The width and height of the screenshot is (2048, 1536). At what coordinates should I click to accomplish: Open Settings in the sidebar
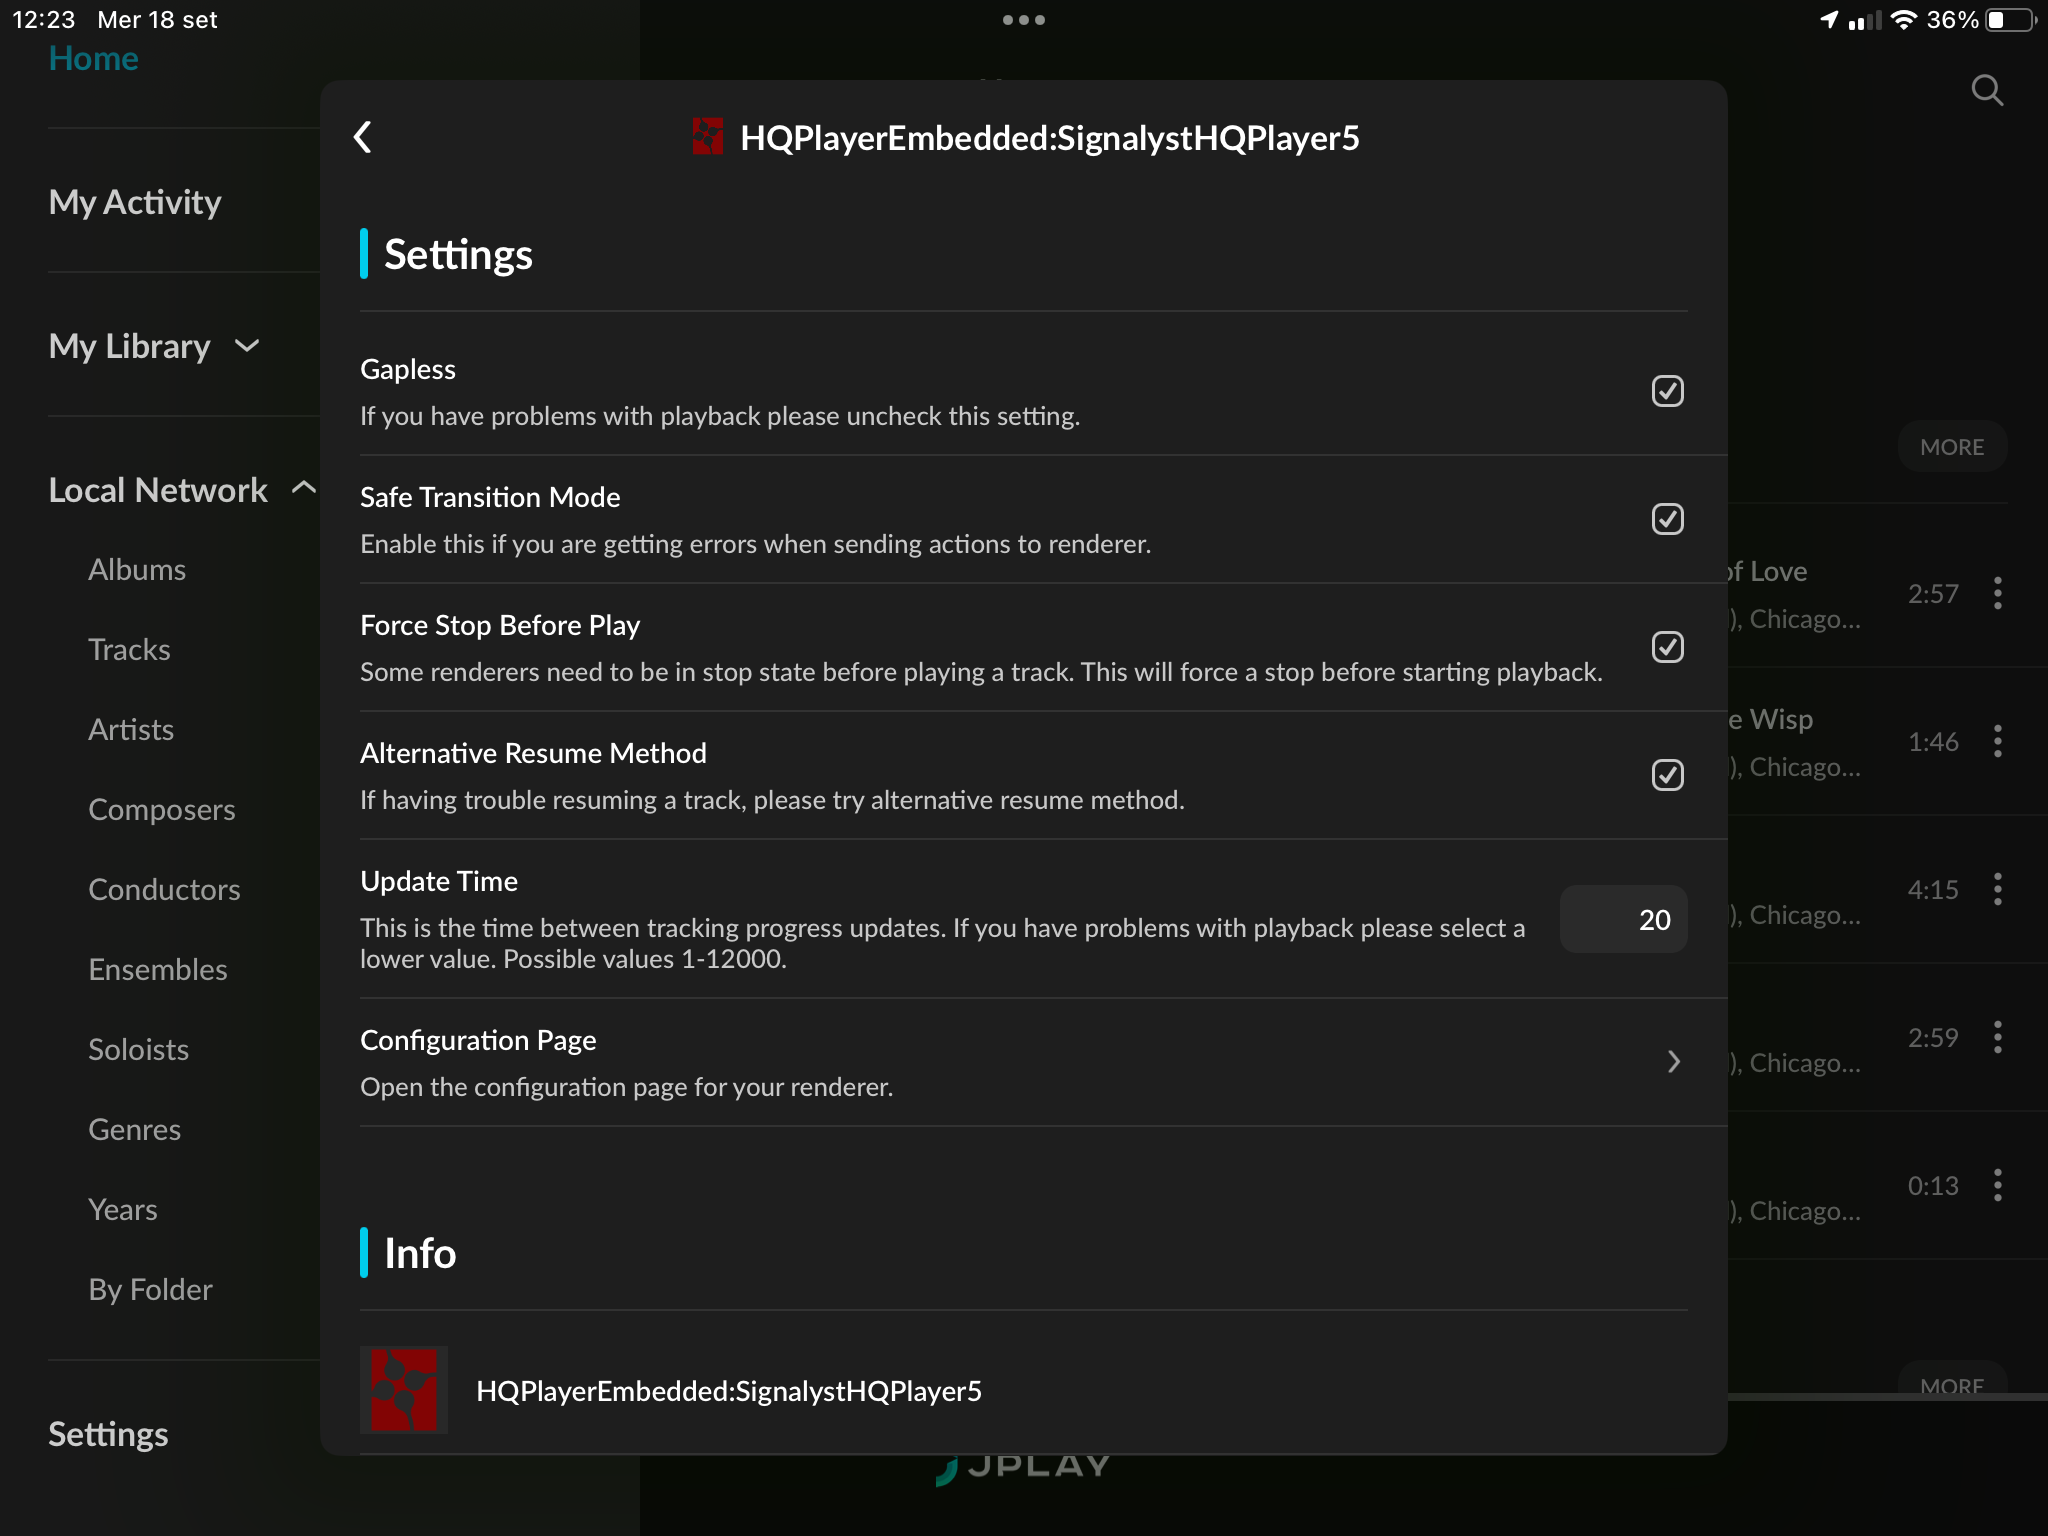coord(108,1434)
